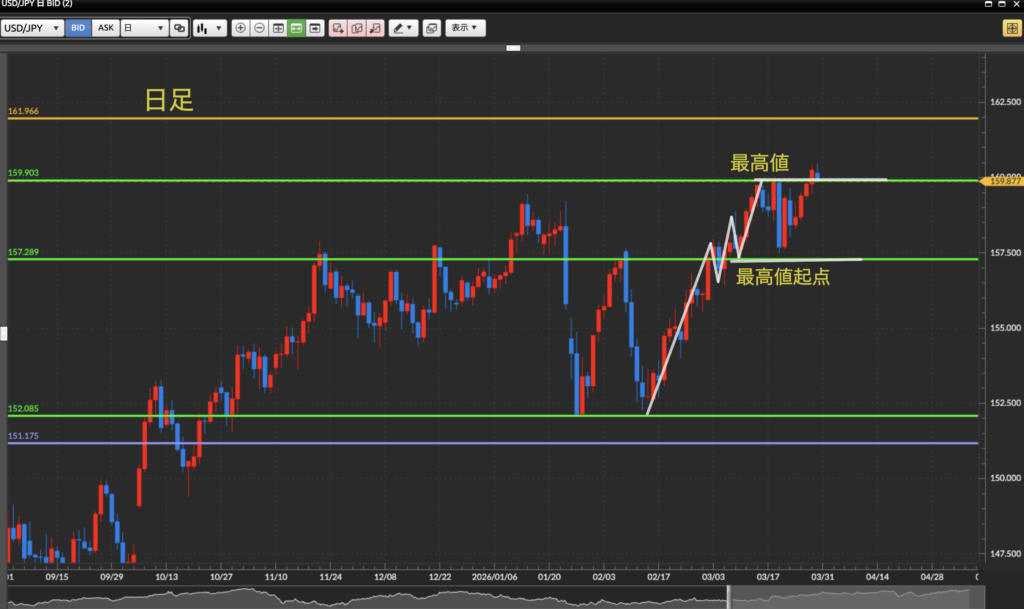The height and width of the screenshot is (609, 1024).
Task: Click the white divider handle at top center
Action: pyautogui.click(x=514, y=47)
